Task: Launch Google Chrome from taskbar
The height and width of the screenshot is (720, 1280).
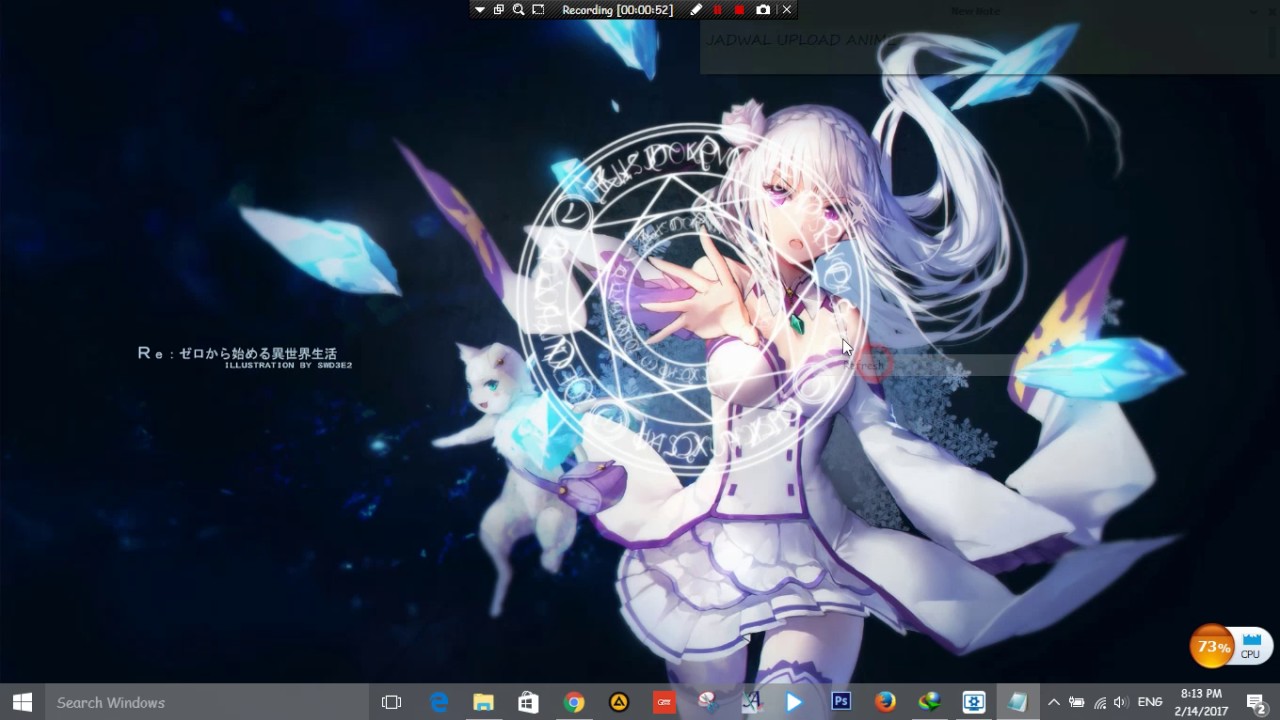Action: (x=574, y=702)
